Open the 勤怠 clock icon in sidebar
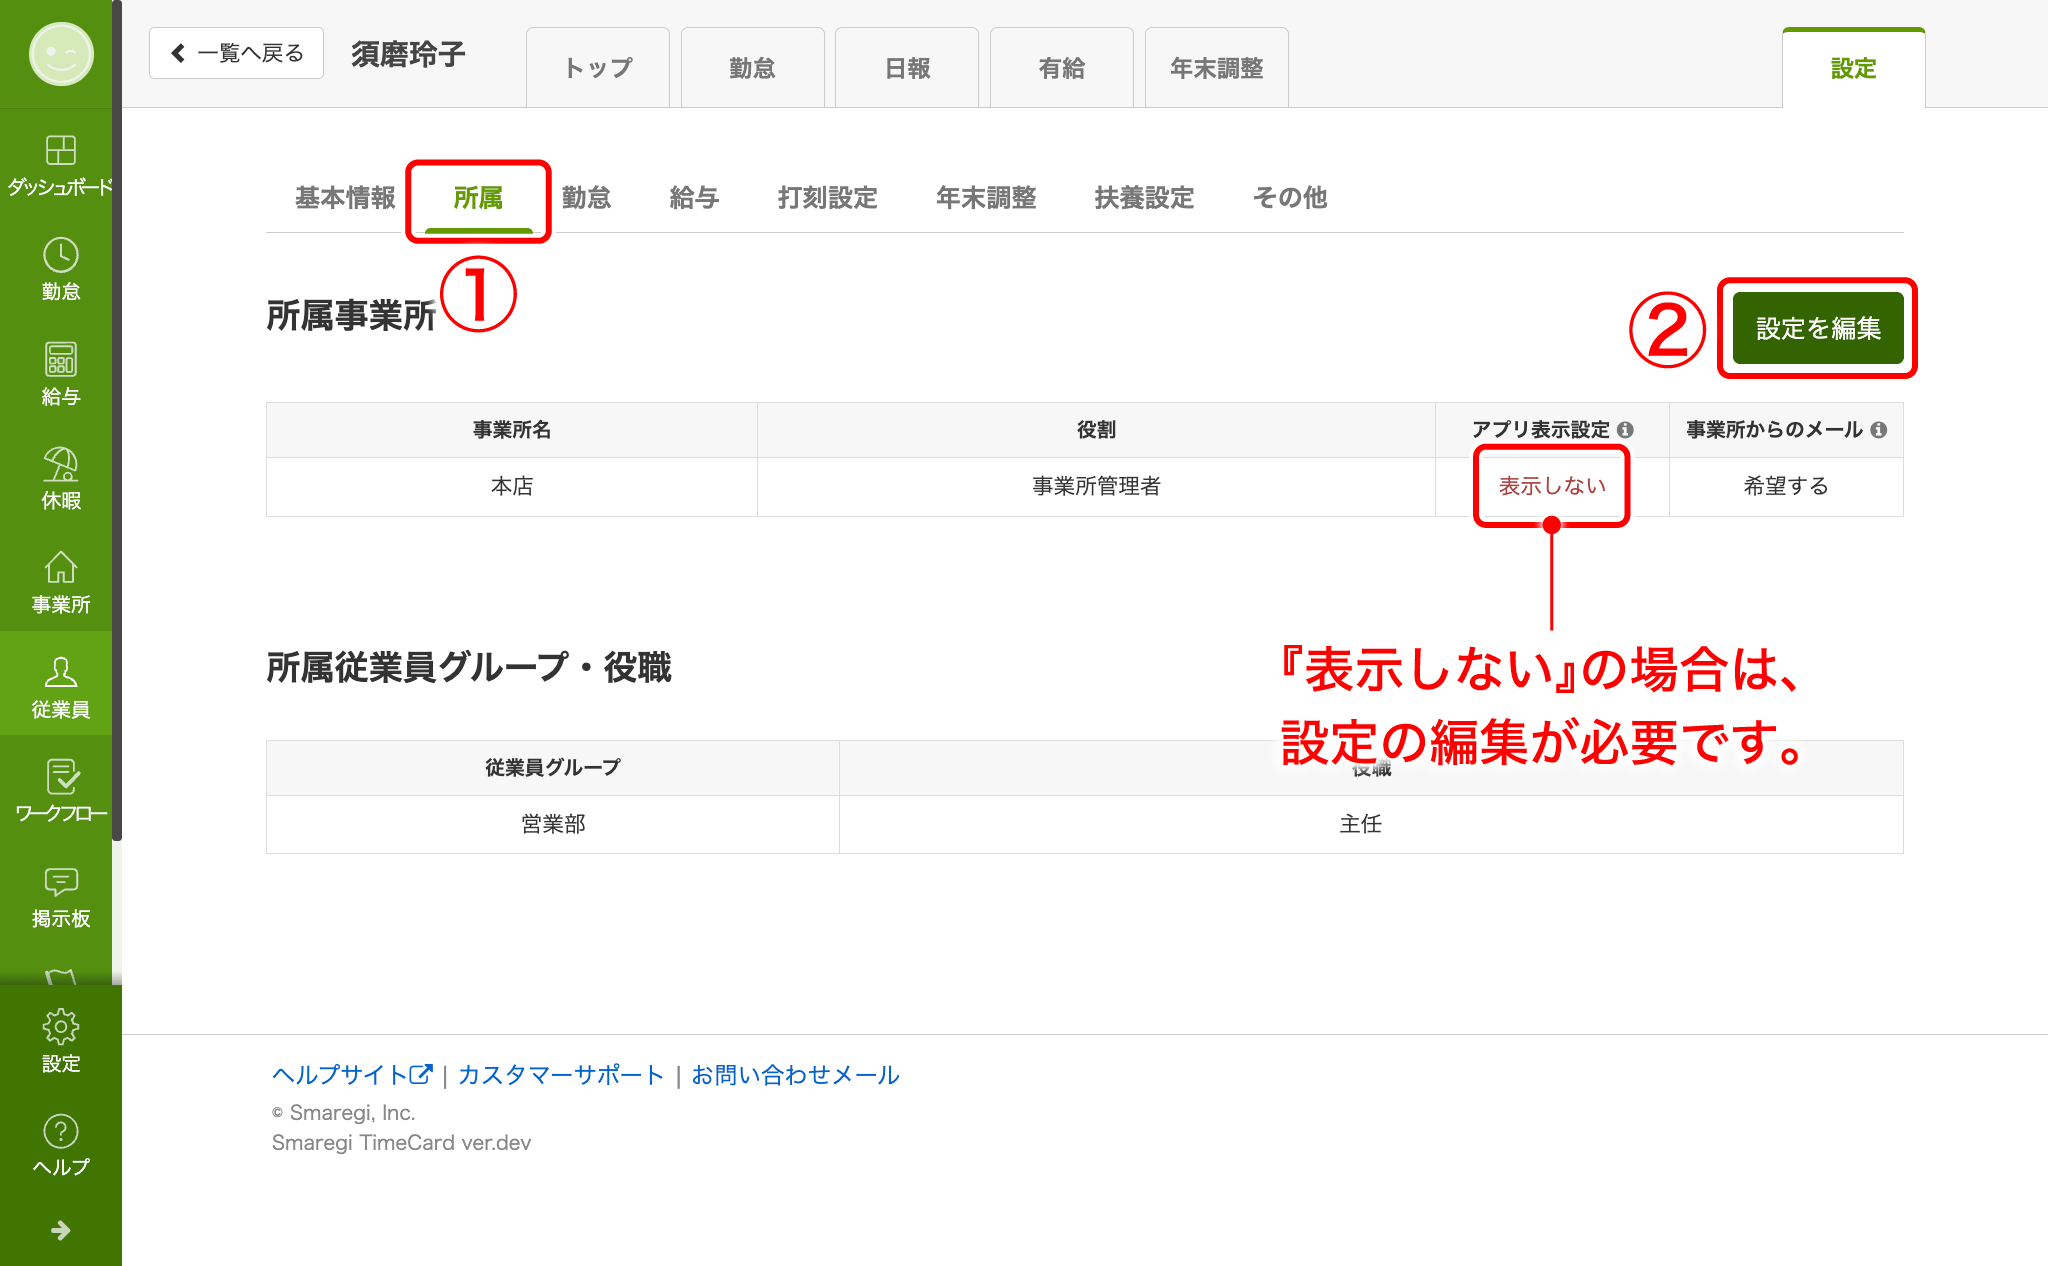The width and height of the screenshot is (2048, 1266). 60,256
